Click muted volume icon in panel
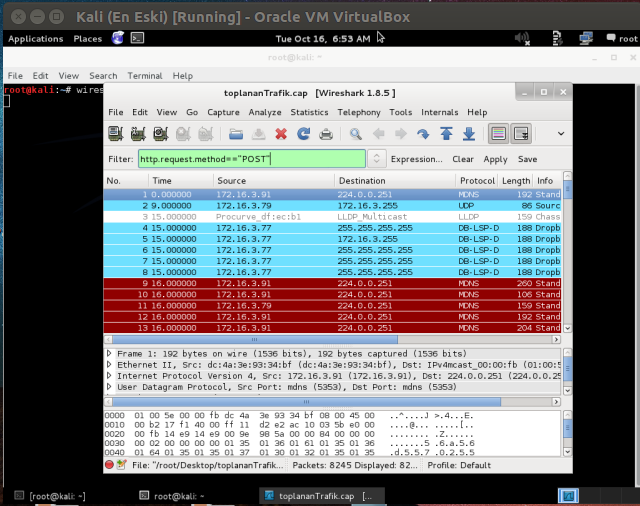 point(522,38)
